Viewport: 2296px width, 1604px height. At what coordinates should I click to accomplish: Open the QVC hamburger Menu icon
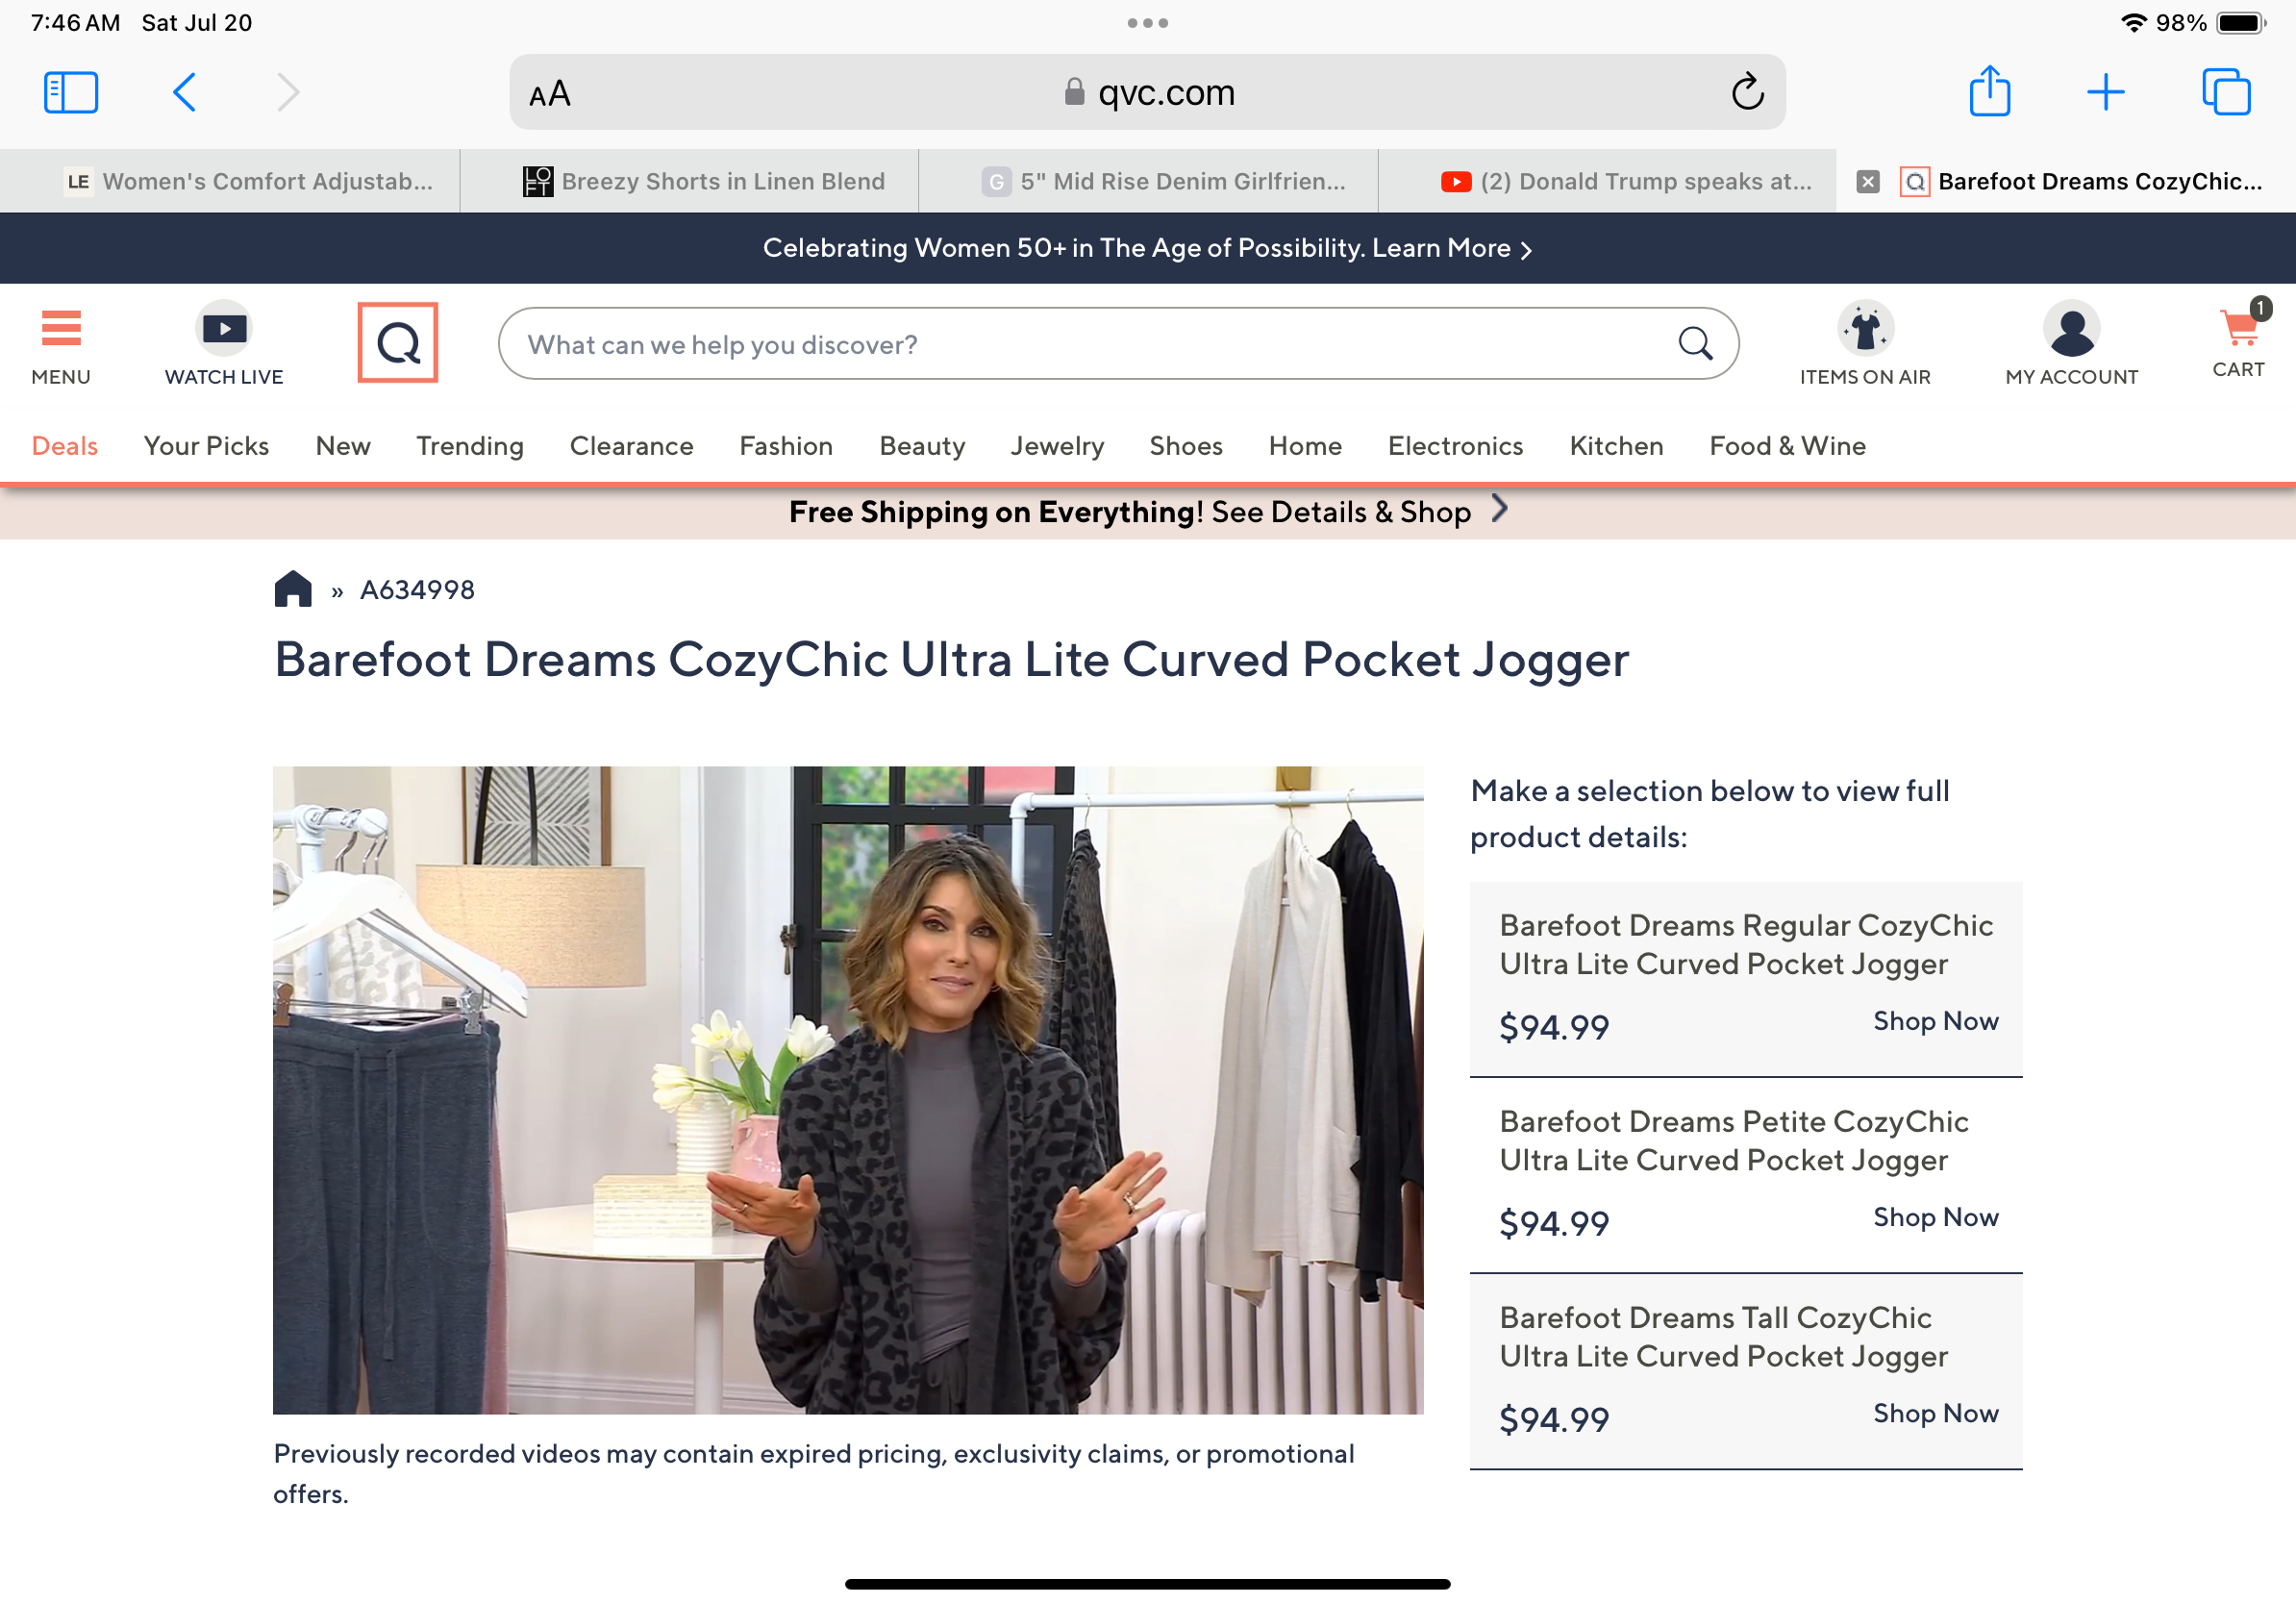coord(60,328)
